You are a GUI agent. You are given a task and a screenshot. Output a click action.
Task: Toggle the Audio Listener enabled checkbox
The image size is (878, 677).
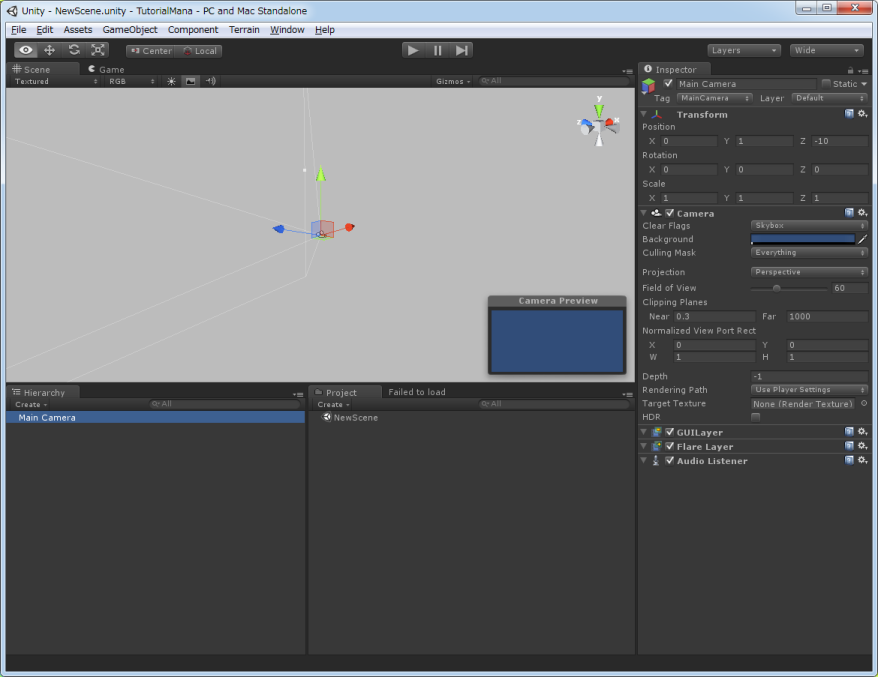point(670,460)
